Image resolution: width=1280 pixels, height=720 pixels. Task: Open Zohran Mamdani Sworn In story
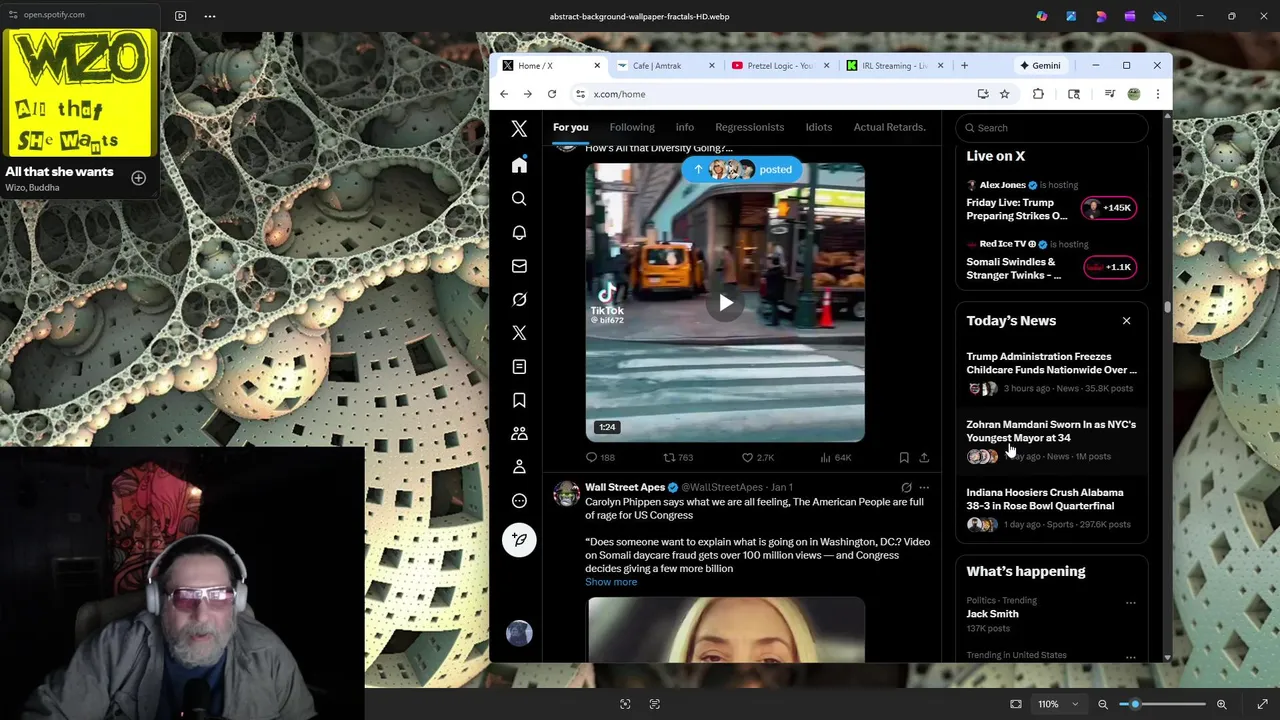point(1052,440)
